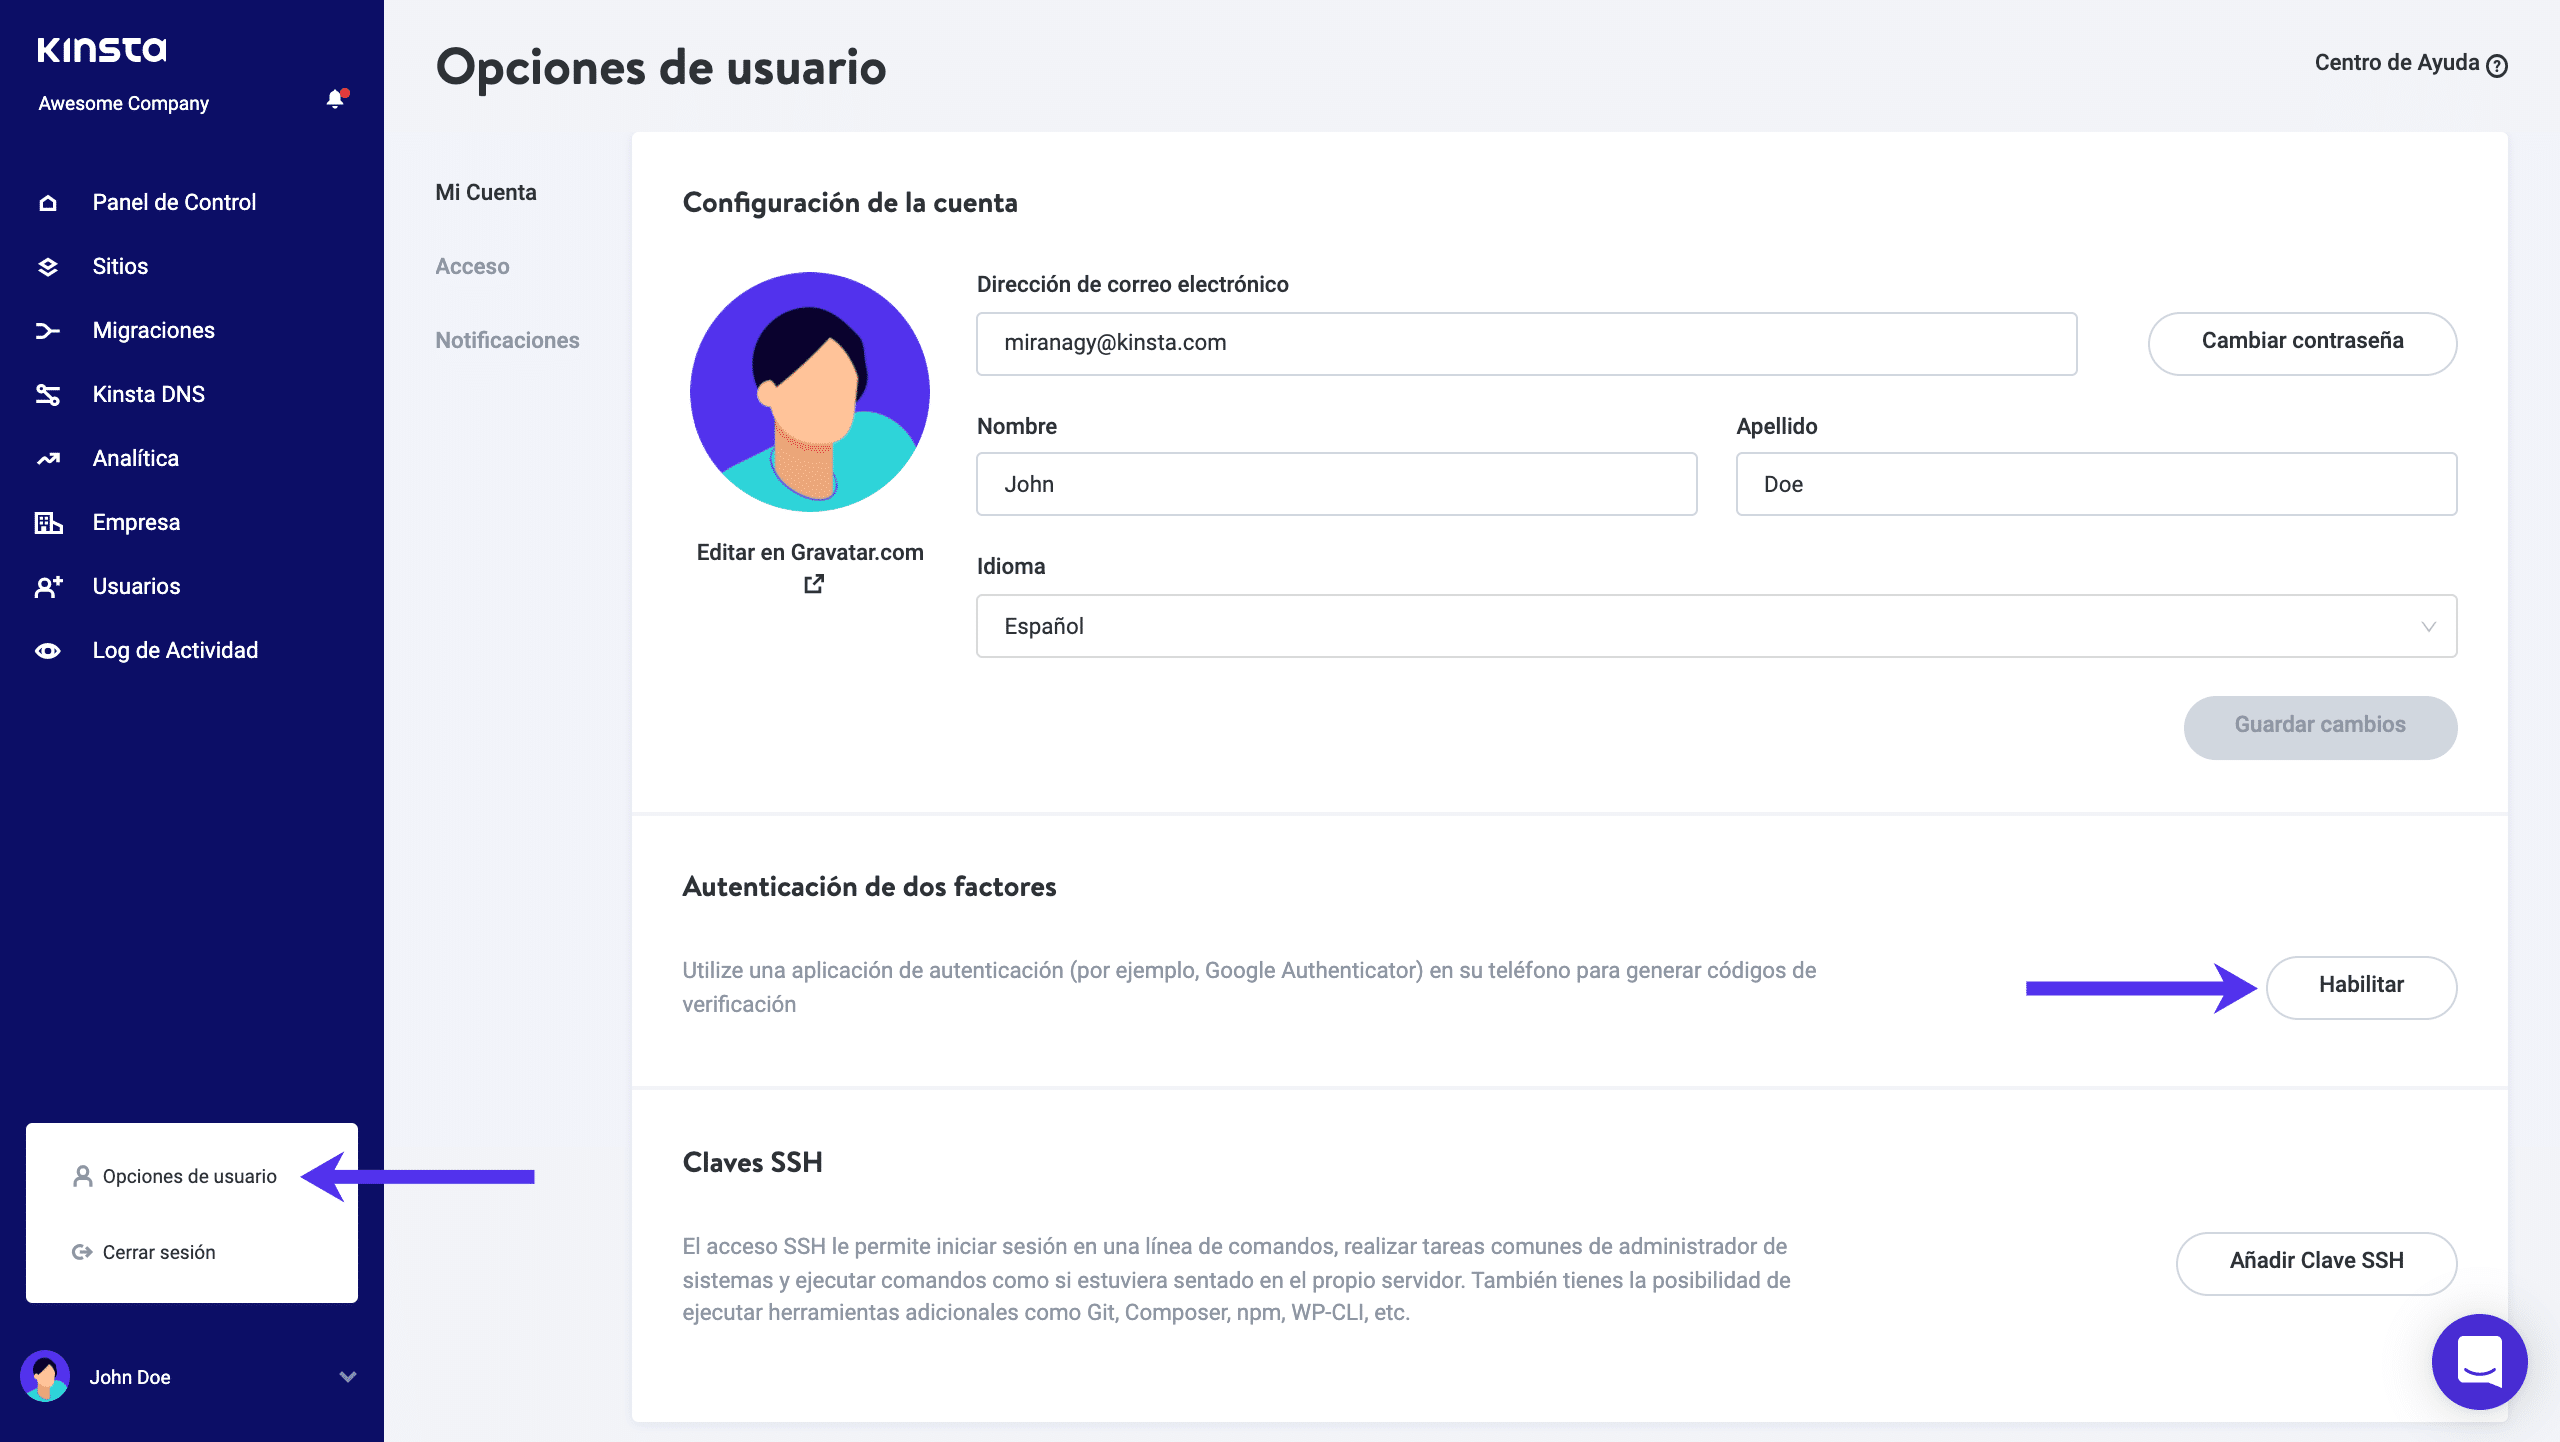Click the Empresa building icon
This screenshot has height=1442, width=2560.
48,523
